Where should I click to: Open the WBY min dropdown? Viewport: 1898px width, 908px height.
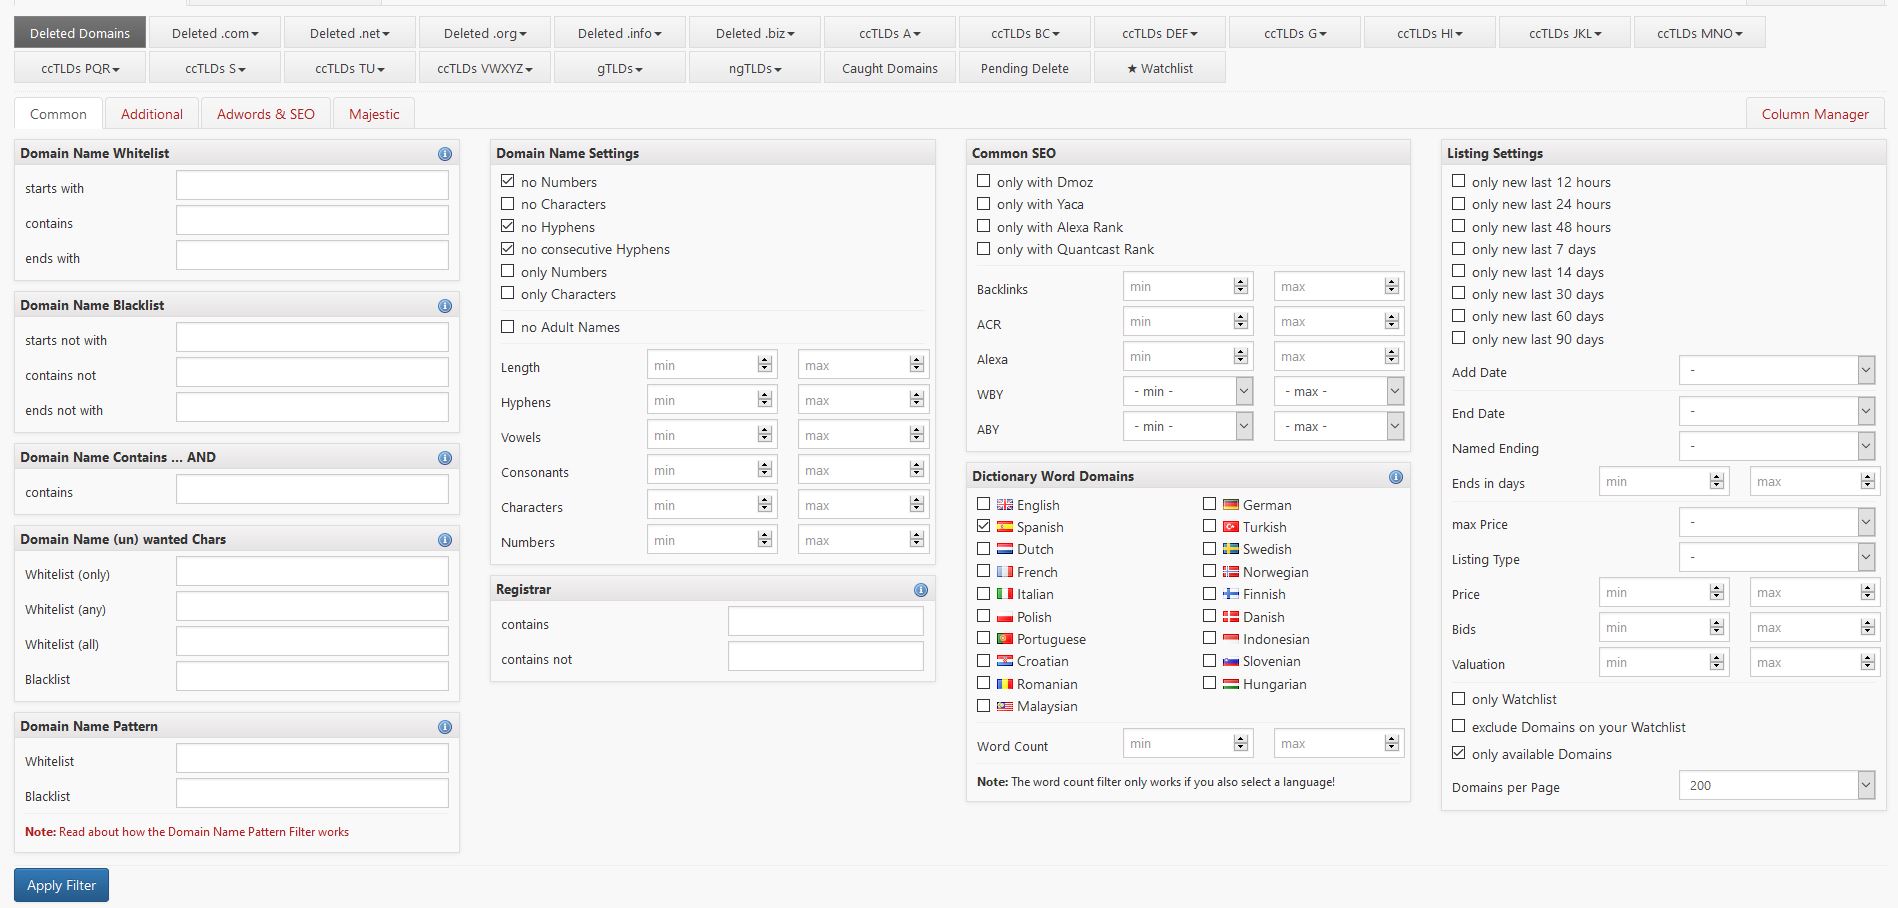(1188, 391)
